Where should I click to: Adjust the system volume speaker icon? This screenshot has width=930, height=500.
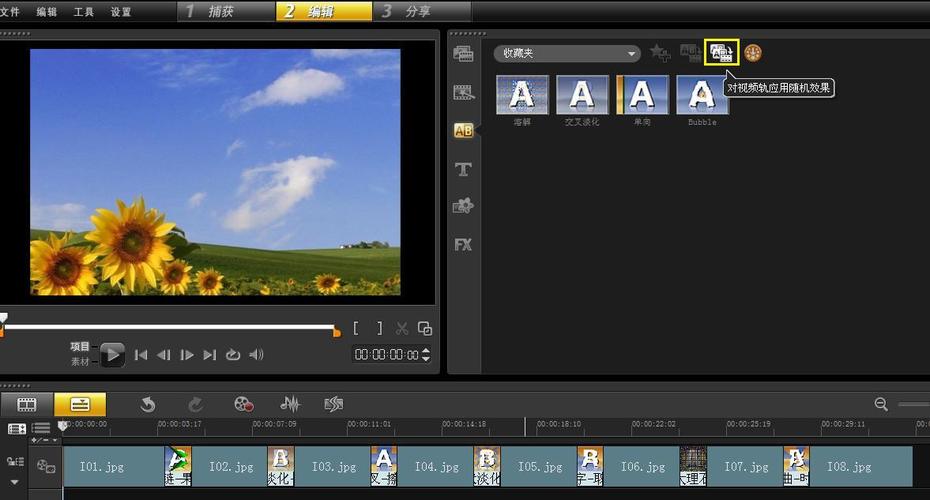(256, 355)
